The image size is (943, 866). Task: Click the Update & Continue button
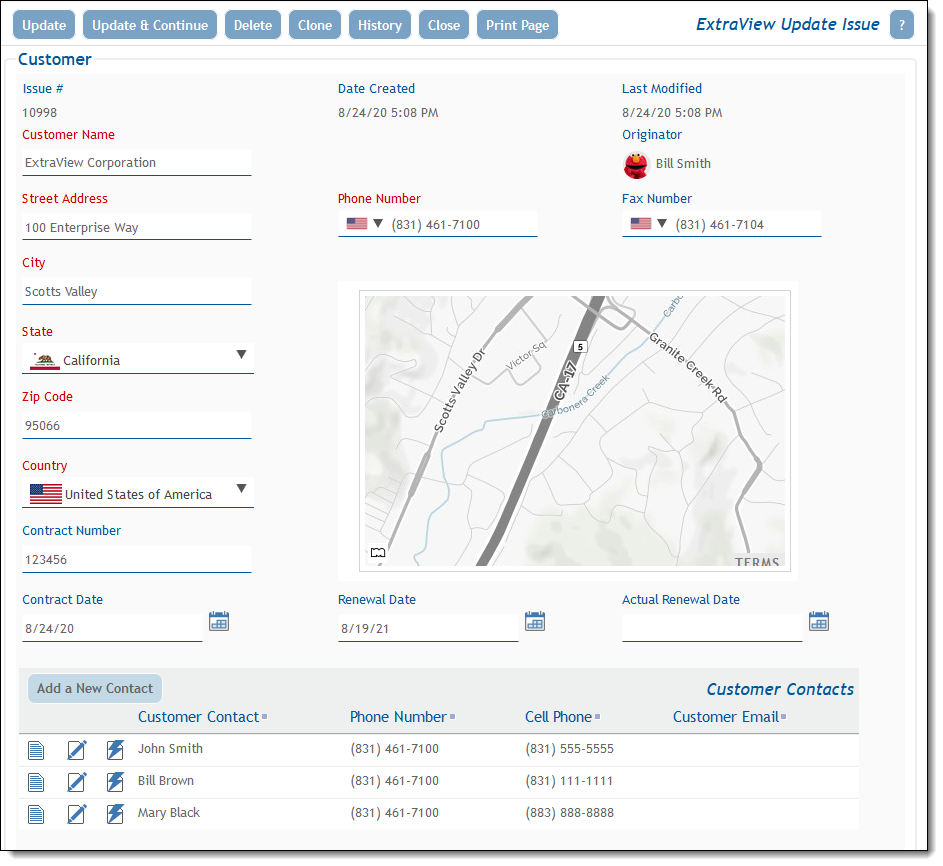[150, 25]
